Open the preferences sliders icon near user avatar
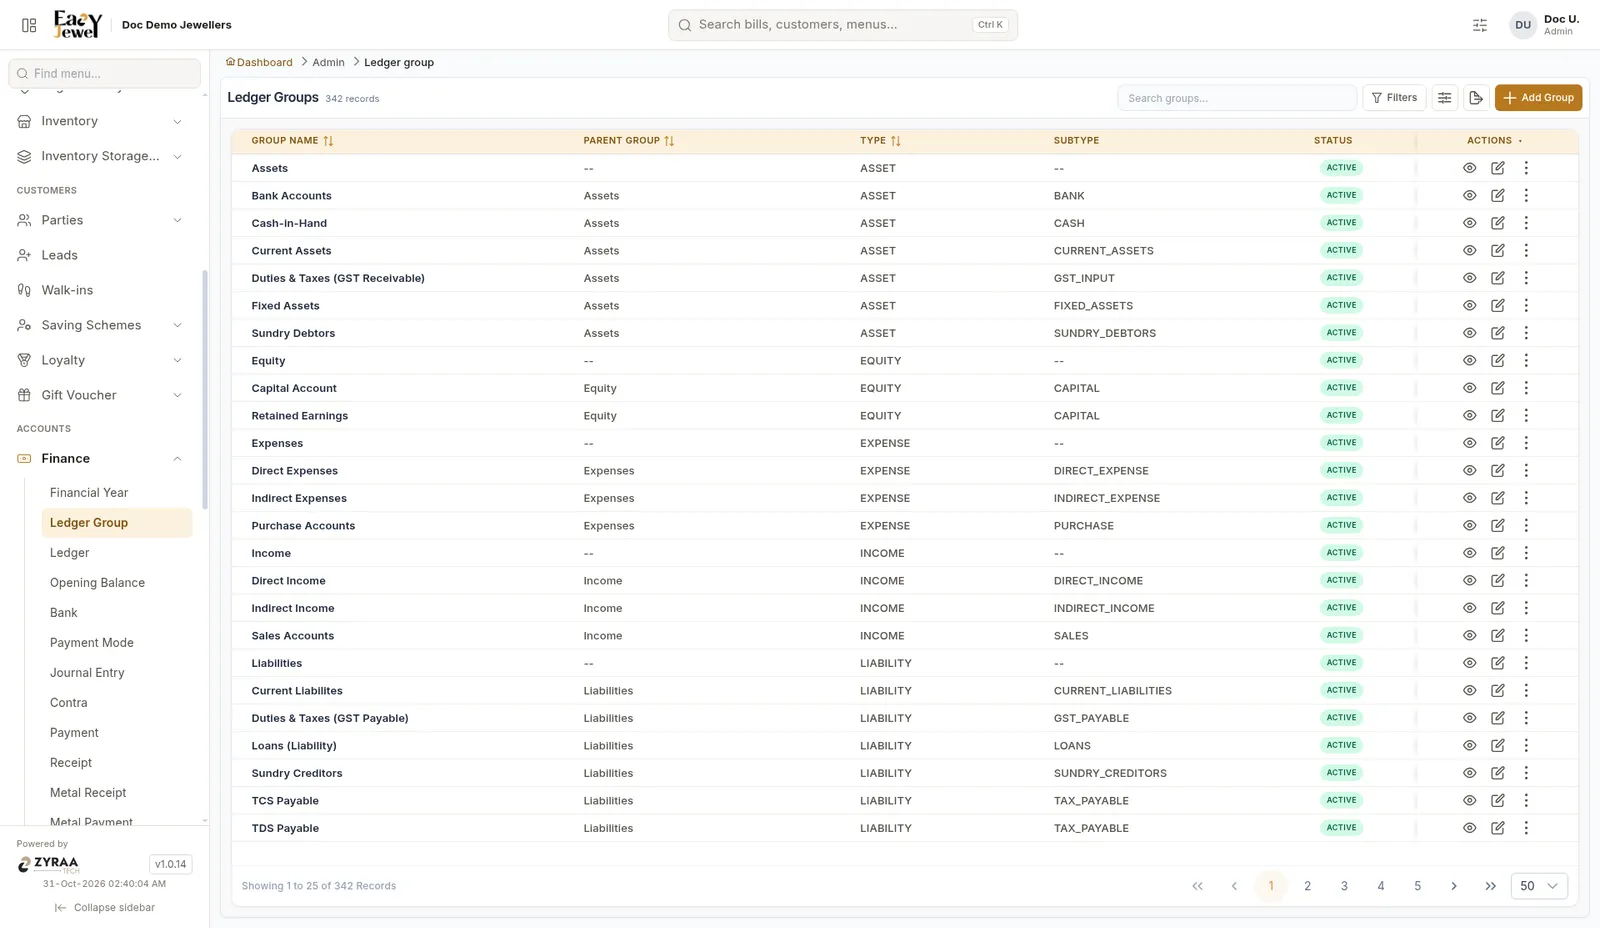Viewport: 1600px width, 928px height. [1480, 25]
